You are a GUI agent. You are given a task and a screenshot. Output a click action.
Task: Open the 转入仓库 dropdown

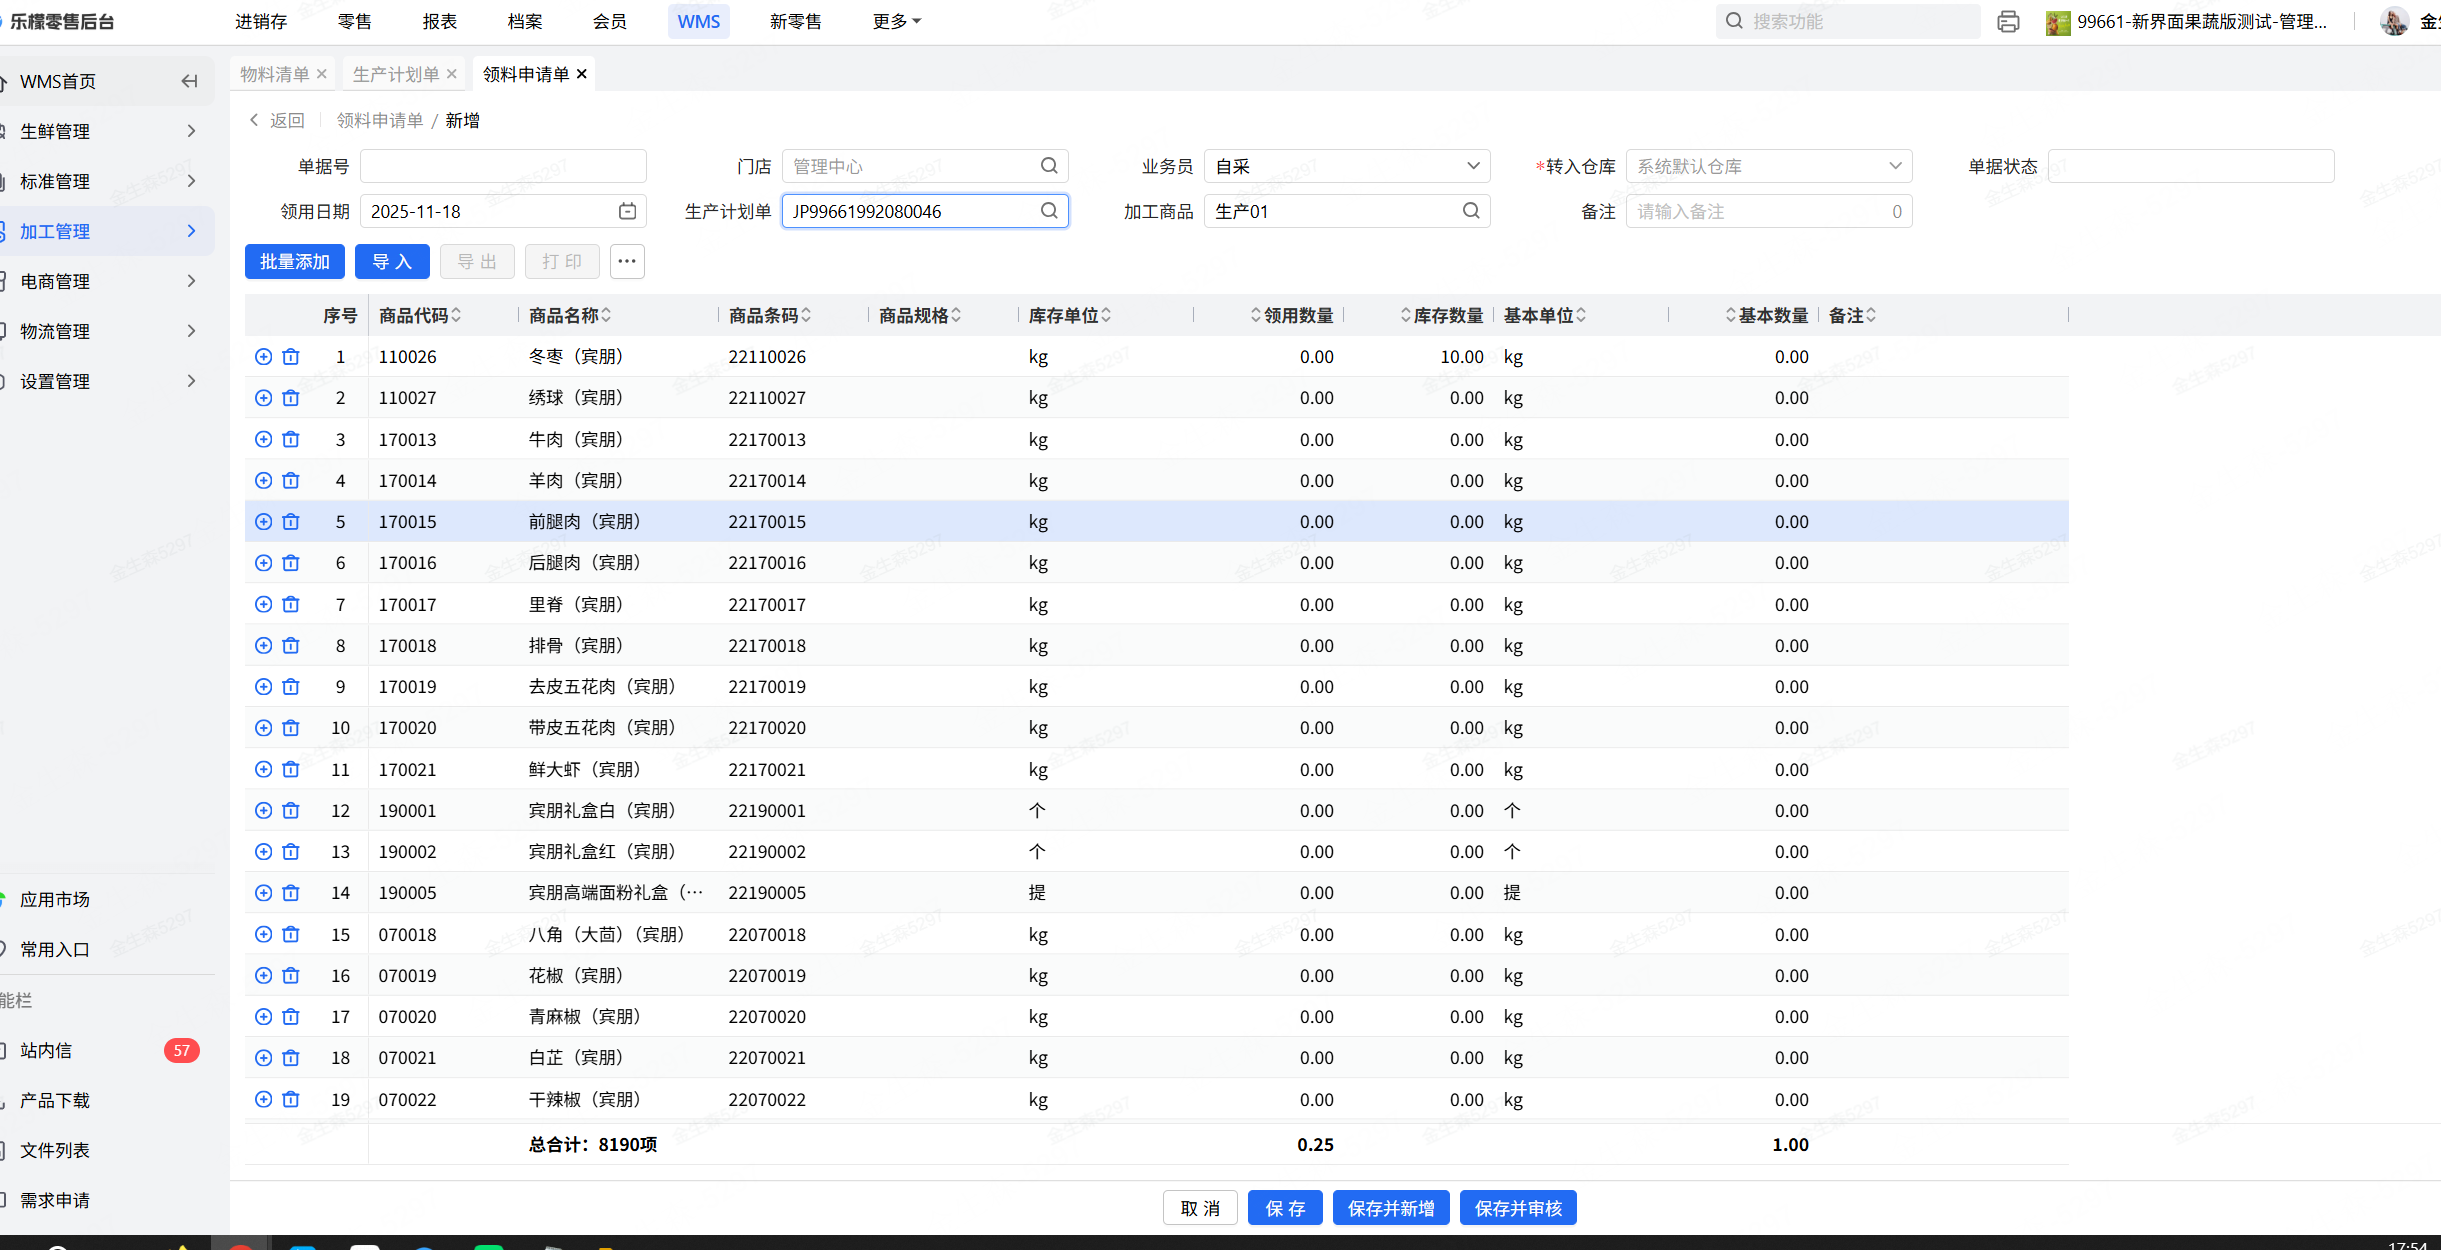tap(1768, 166)
